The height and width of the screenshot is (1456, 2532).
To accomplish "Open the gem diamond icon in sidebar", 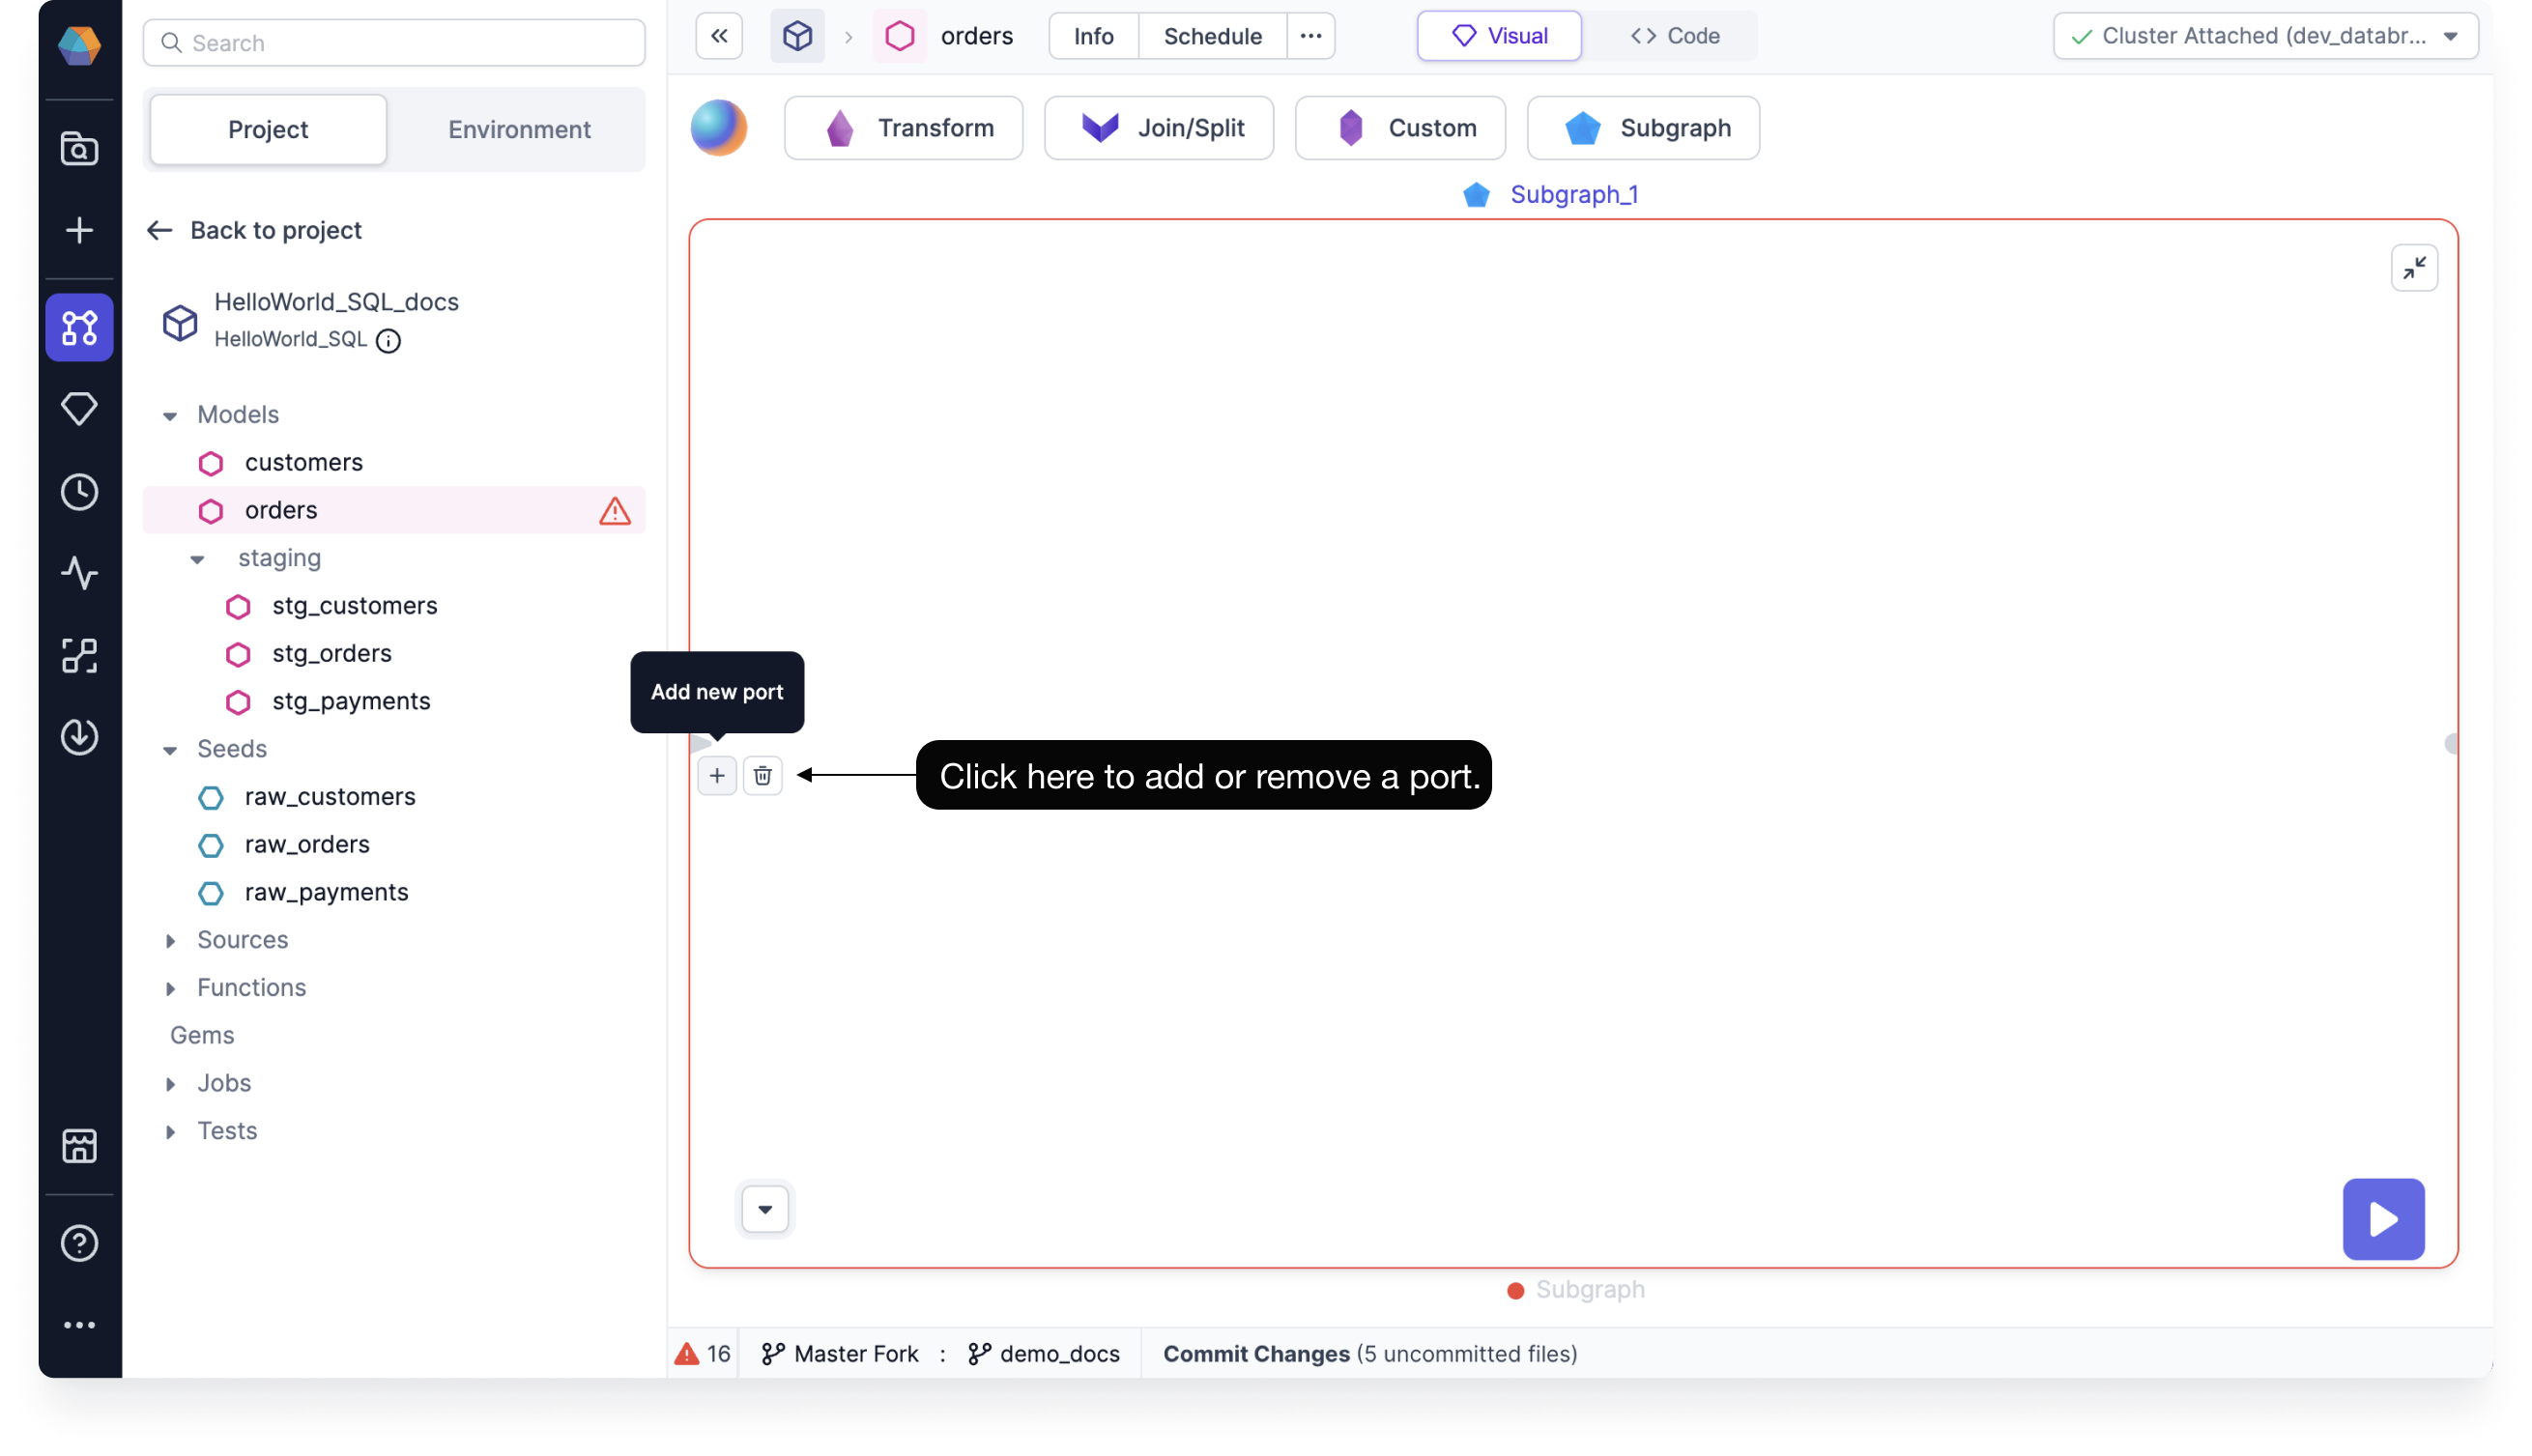I will (x=79, y=409).
